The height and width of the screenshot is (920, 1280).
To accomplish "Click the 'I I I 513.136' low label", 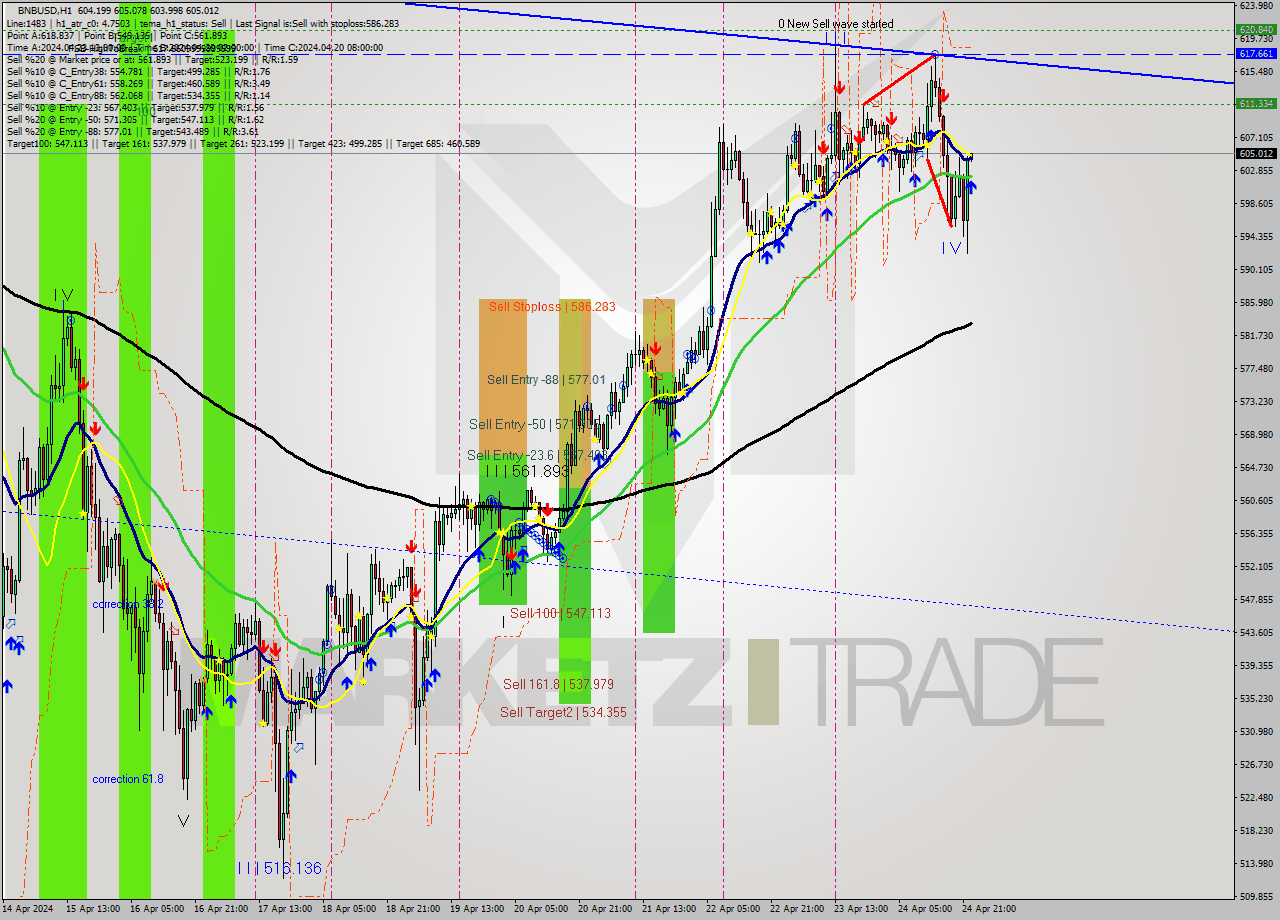I will [x=279, y=868].
